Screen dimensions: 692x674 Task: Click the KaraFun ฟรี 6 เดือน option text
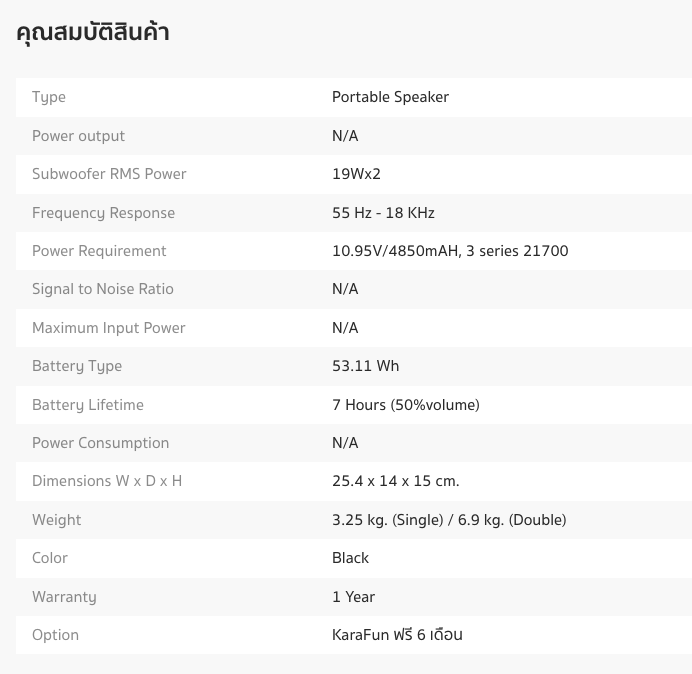[x=397, y=635]
